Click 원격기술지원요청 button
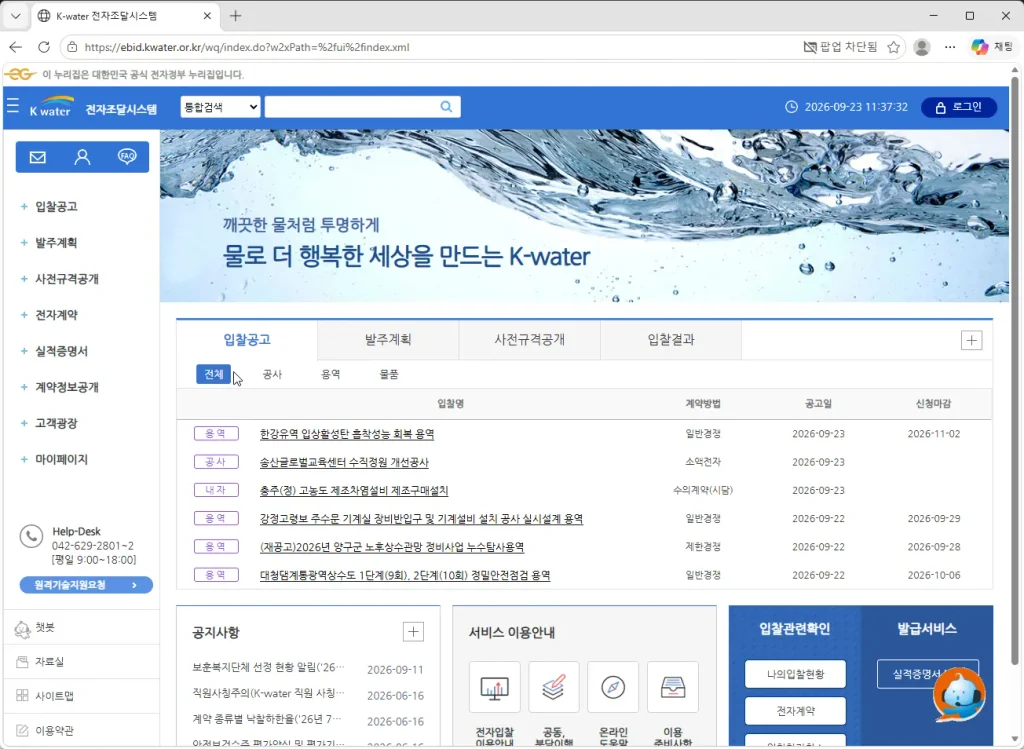The image size is (1024, 749). click(86, 585)
